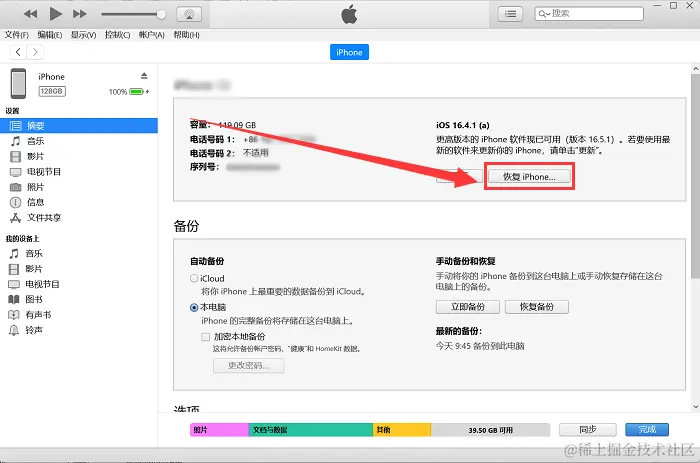700x463 pixels.
Task: Open the 显示(V) menu
Action: pyautogui.click(x=83, y=35)
